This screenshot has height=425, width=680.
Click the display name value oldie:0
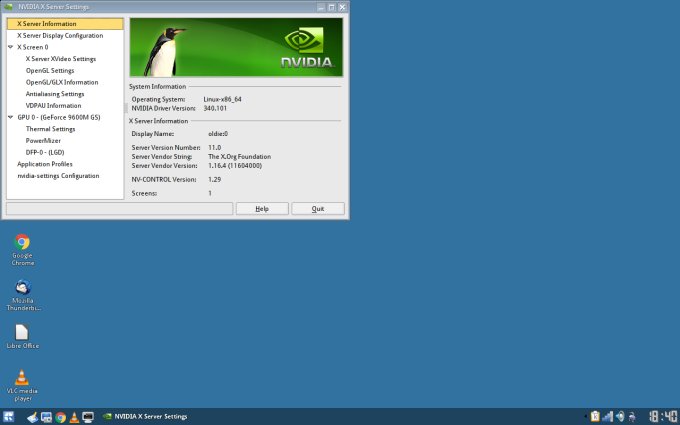pyautogui.click(x=218, y=134)
